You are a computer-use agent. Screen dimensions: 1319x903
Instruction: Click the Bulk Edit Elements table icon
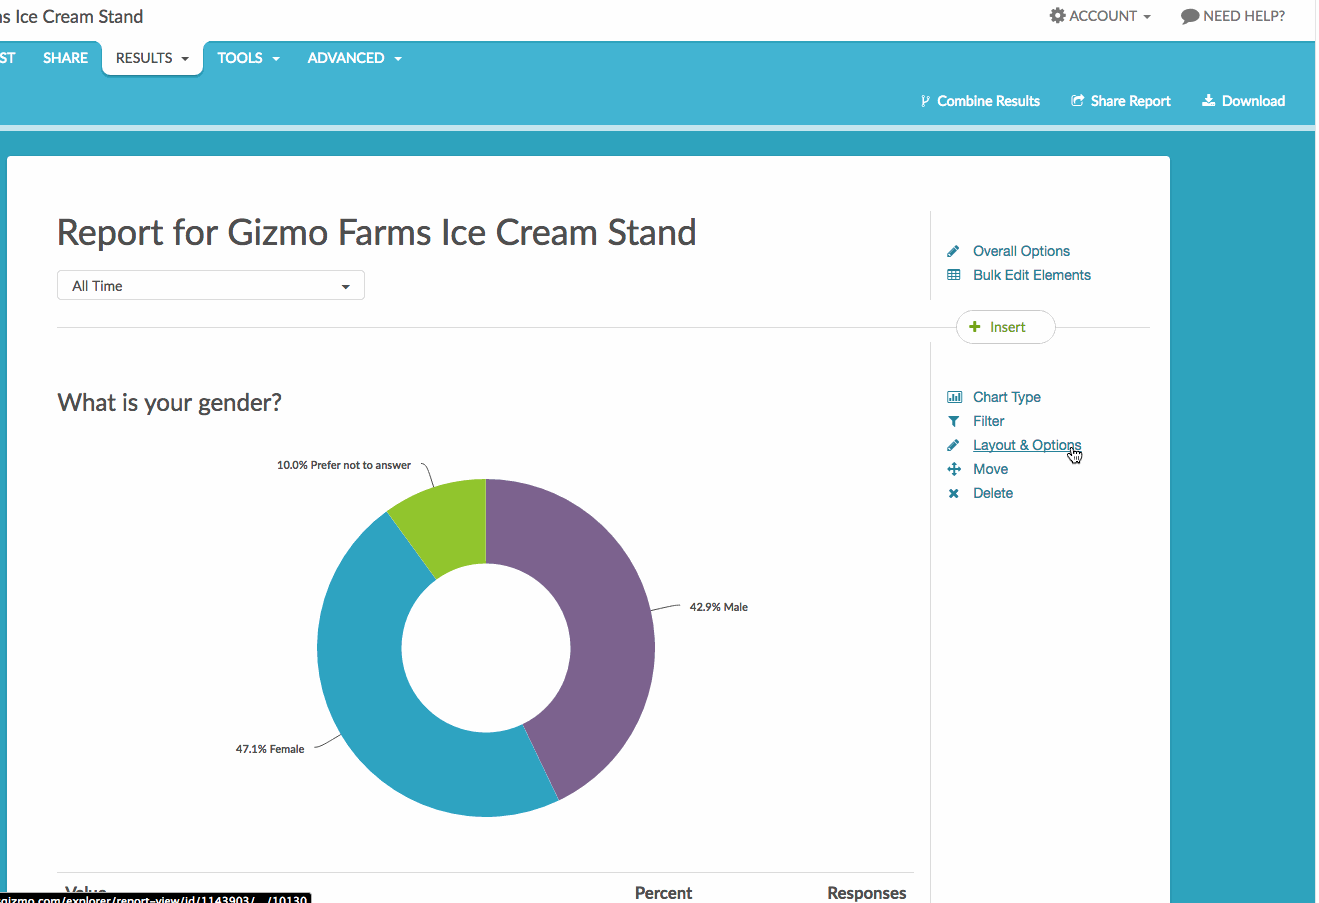[x=954, y=275]
